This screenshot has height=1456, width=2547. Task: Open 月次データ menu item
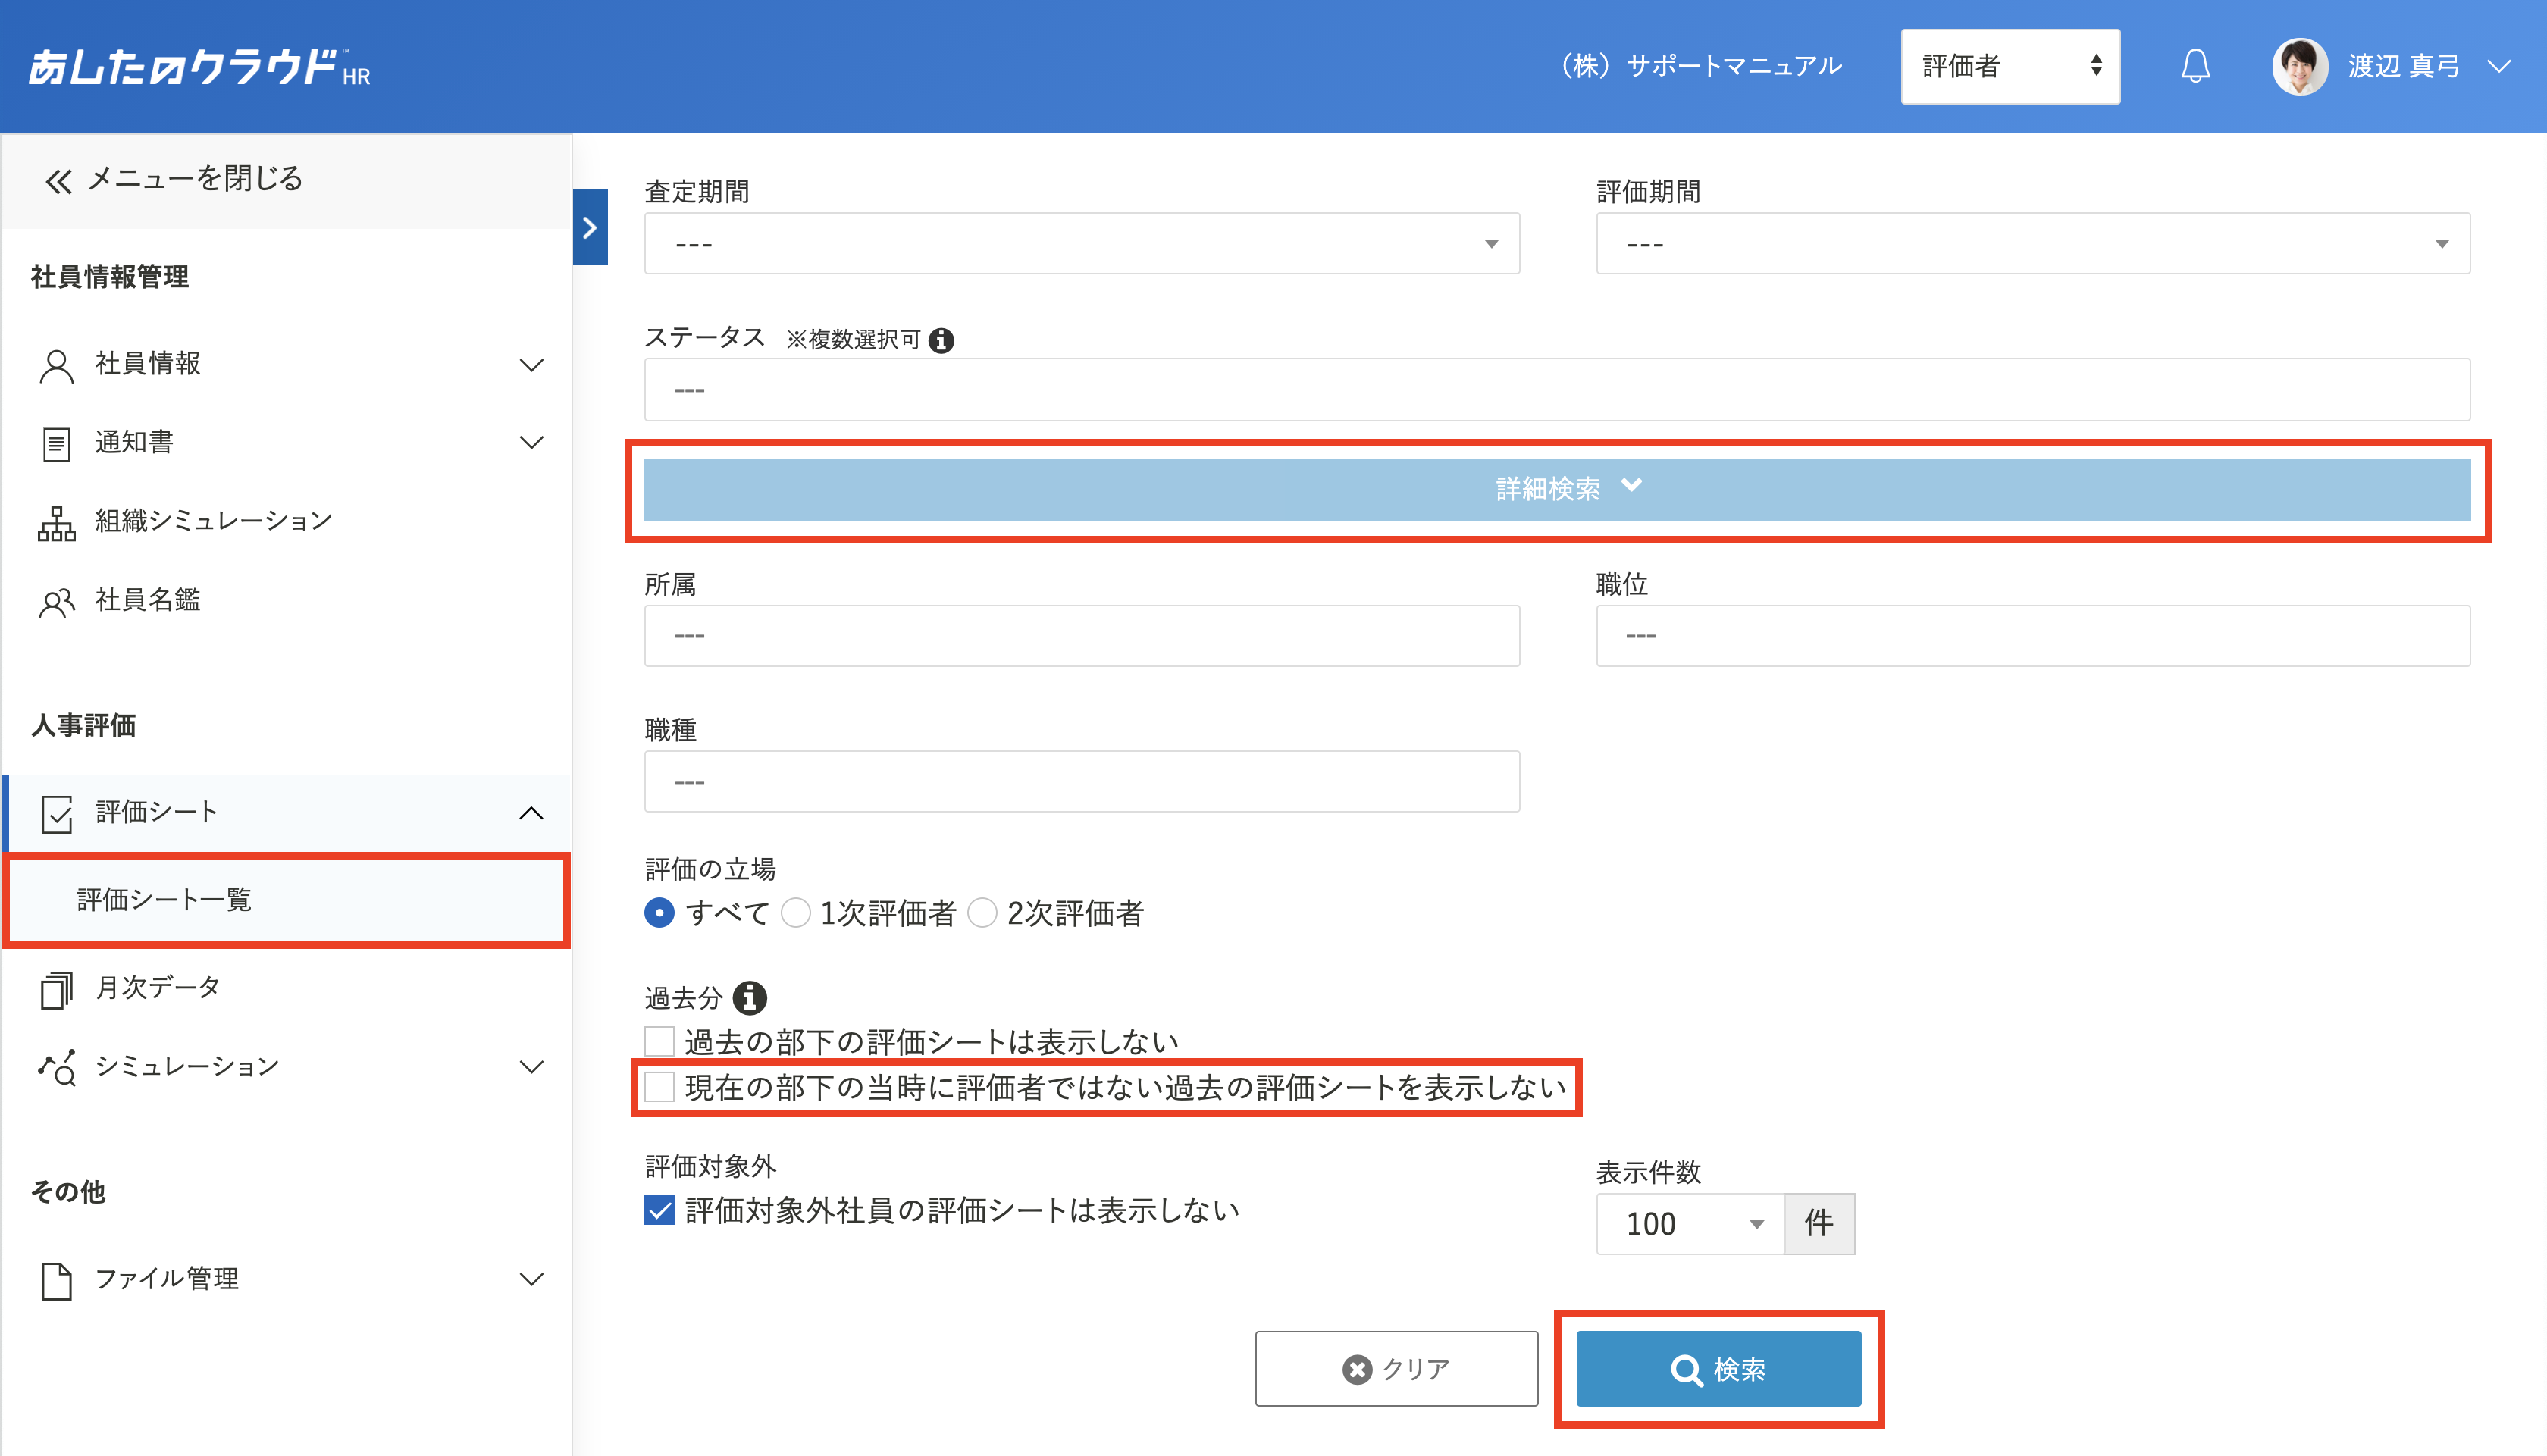157,987
